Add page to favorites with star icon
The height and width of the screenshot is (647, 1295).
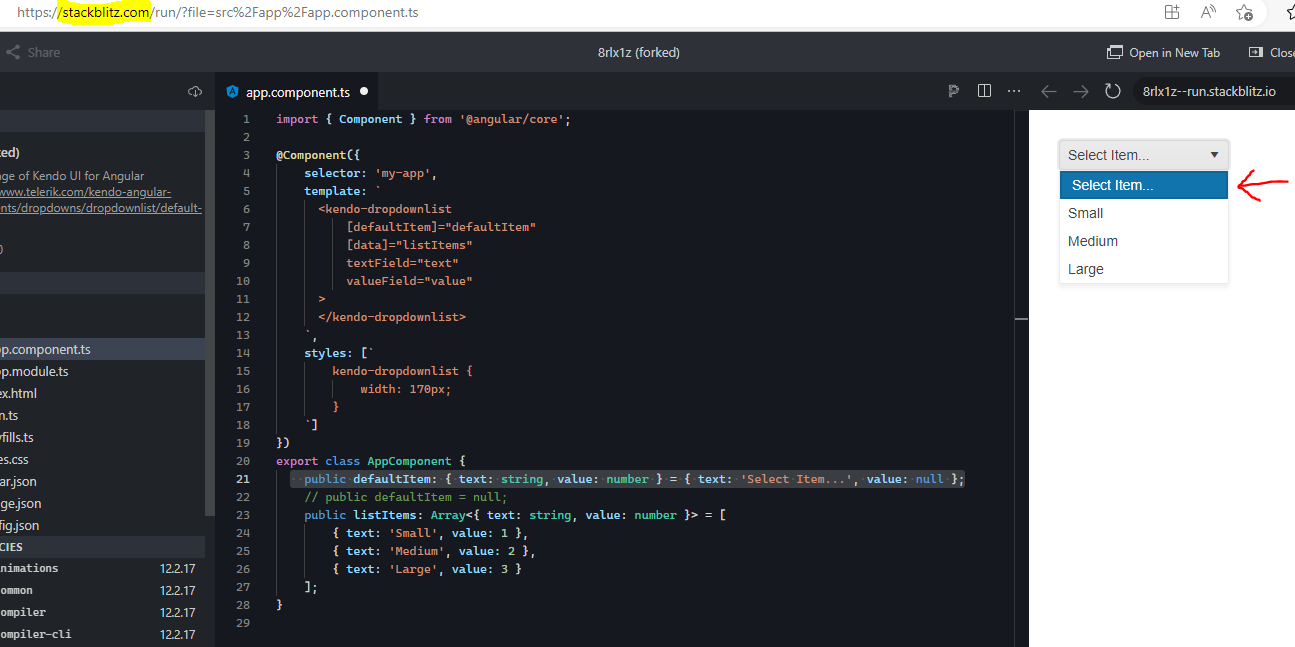1244,12
